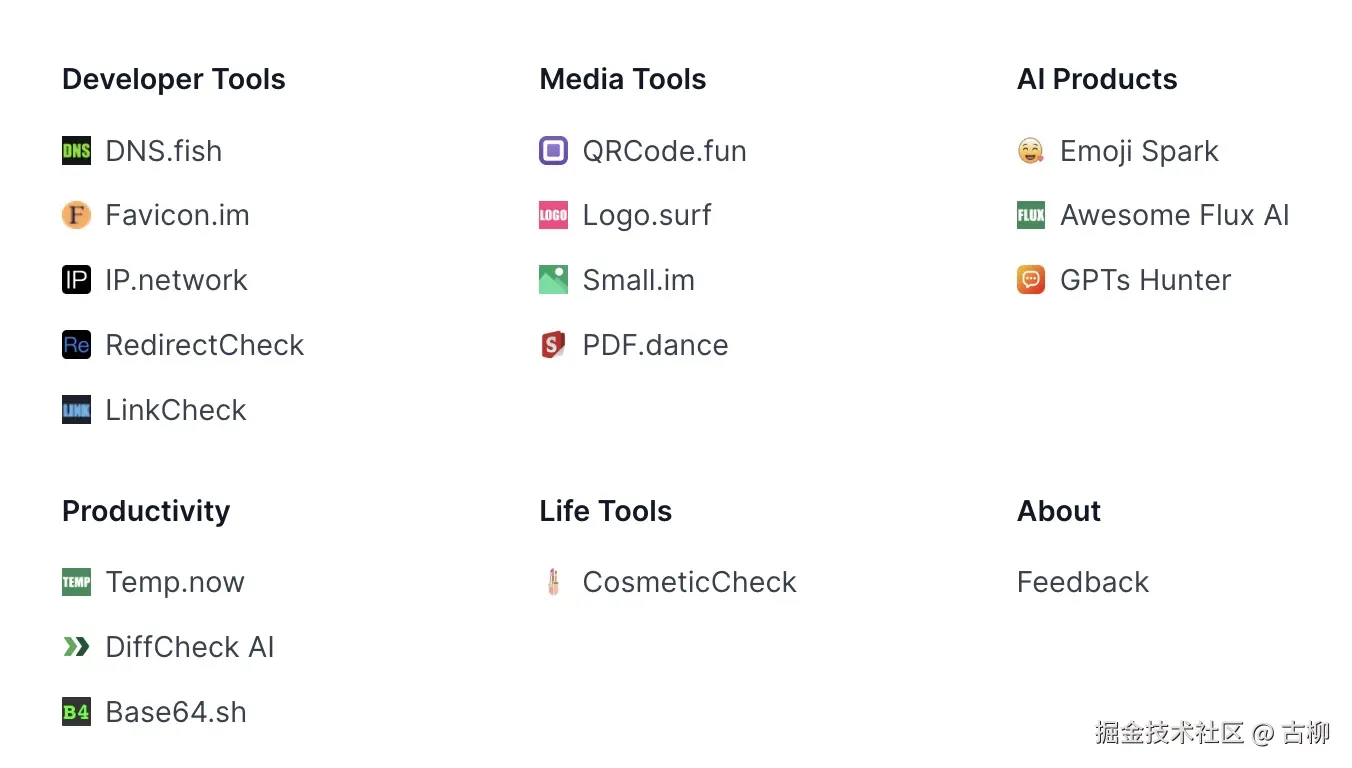Open the RedirectCheck text link

pos(204,345)
